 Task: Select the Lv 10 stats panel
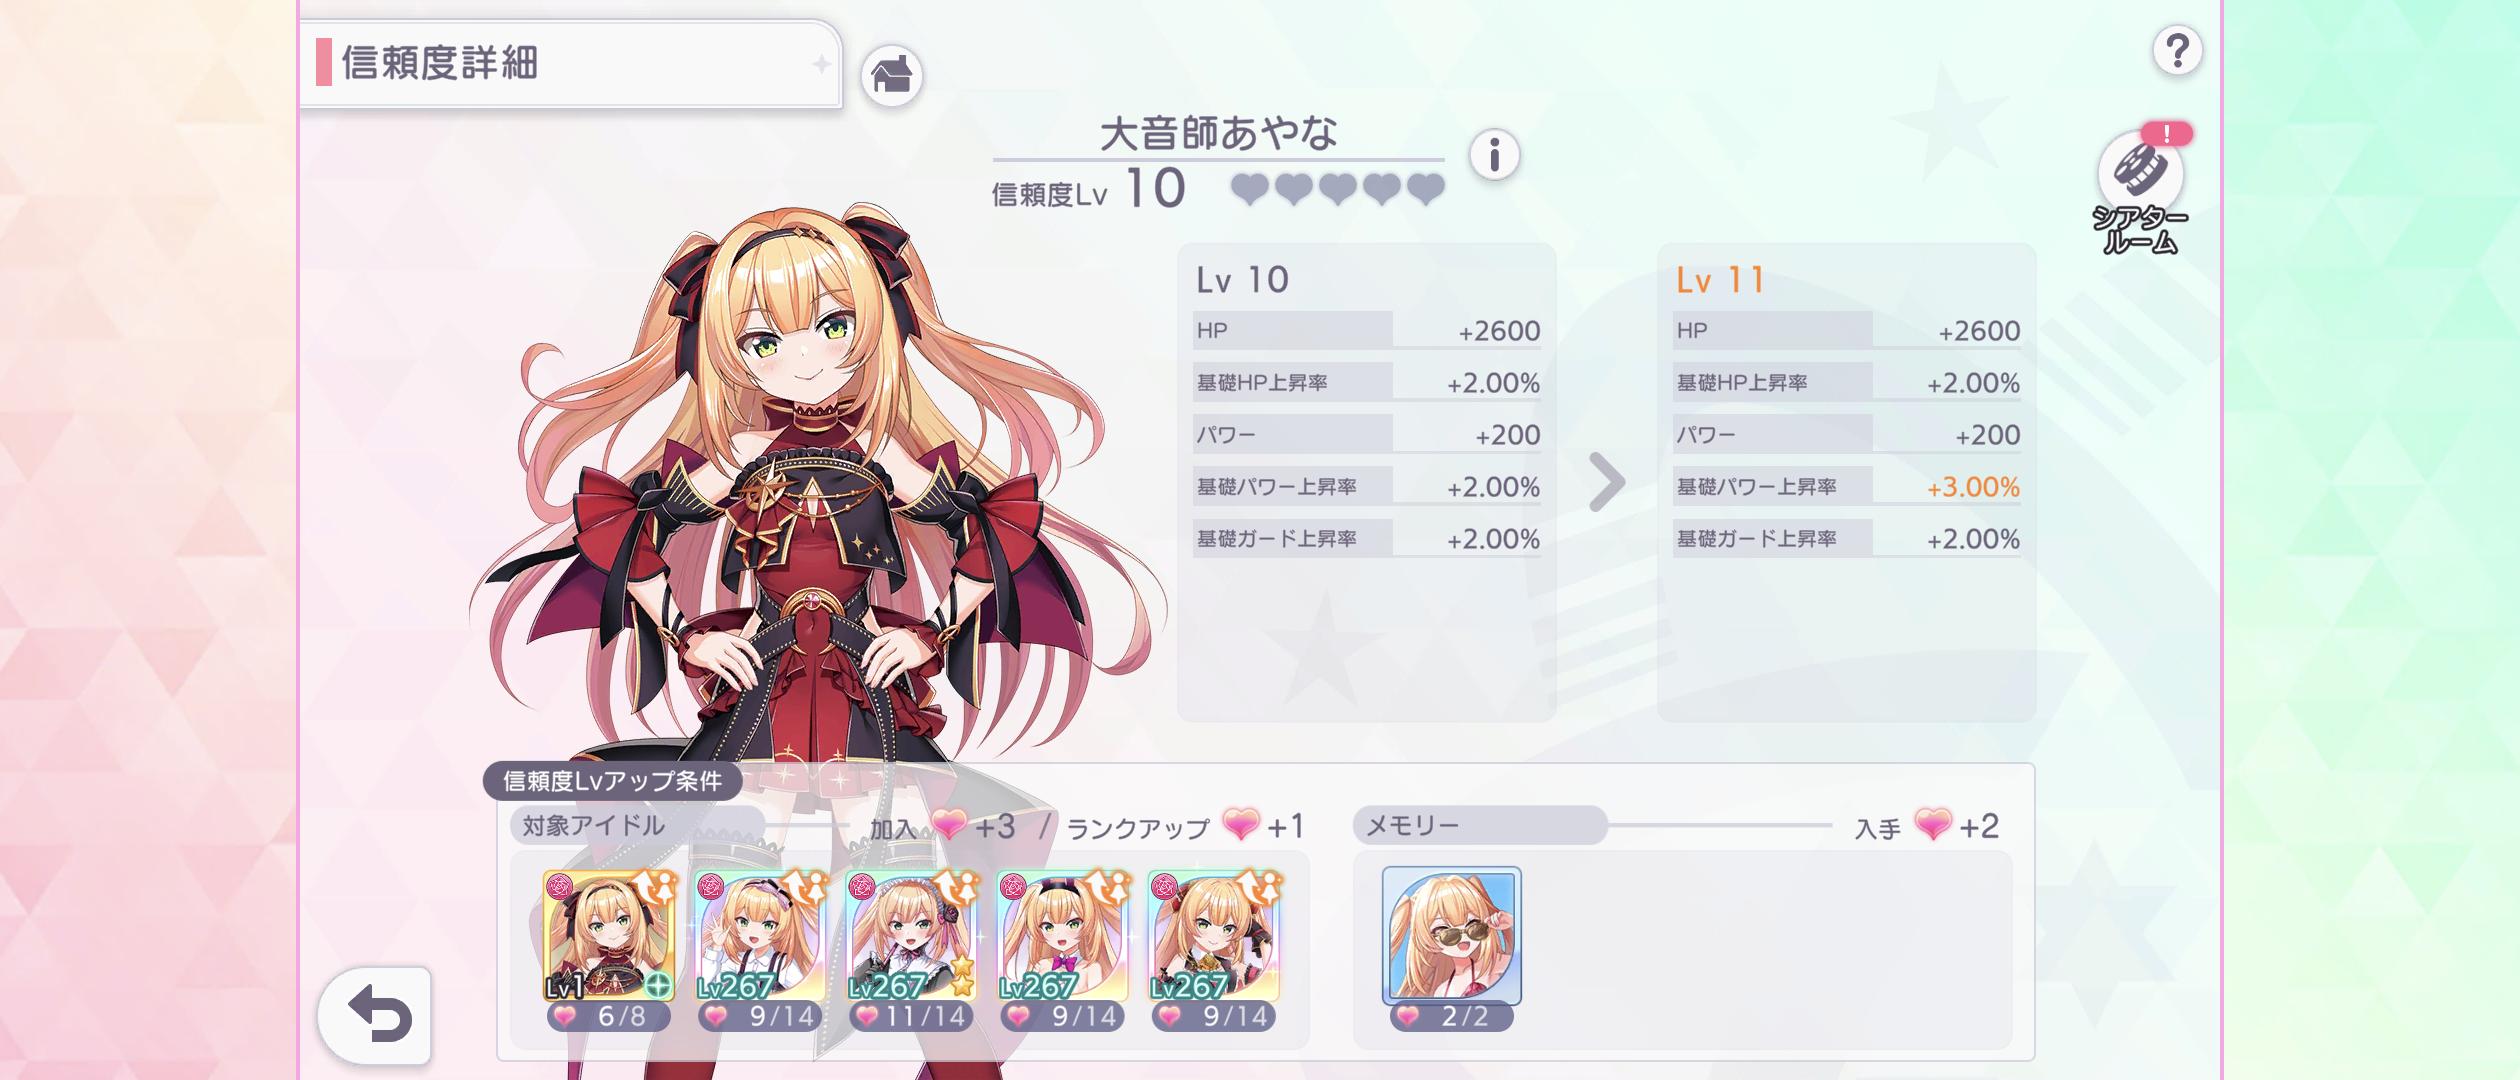pyautogui.click(x=1366, y=482)
